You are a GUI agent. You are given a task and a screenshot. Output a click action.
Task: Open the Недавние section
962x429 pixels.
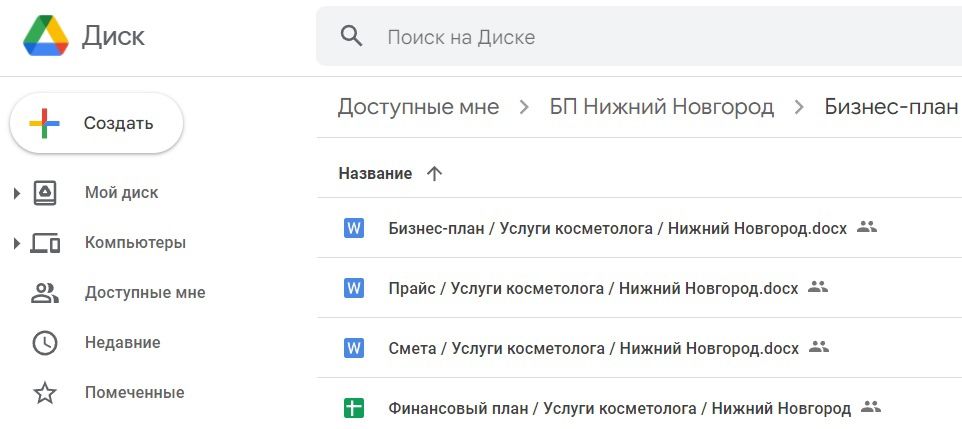pyautogui.click(x=123, y=342)
